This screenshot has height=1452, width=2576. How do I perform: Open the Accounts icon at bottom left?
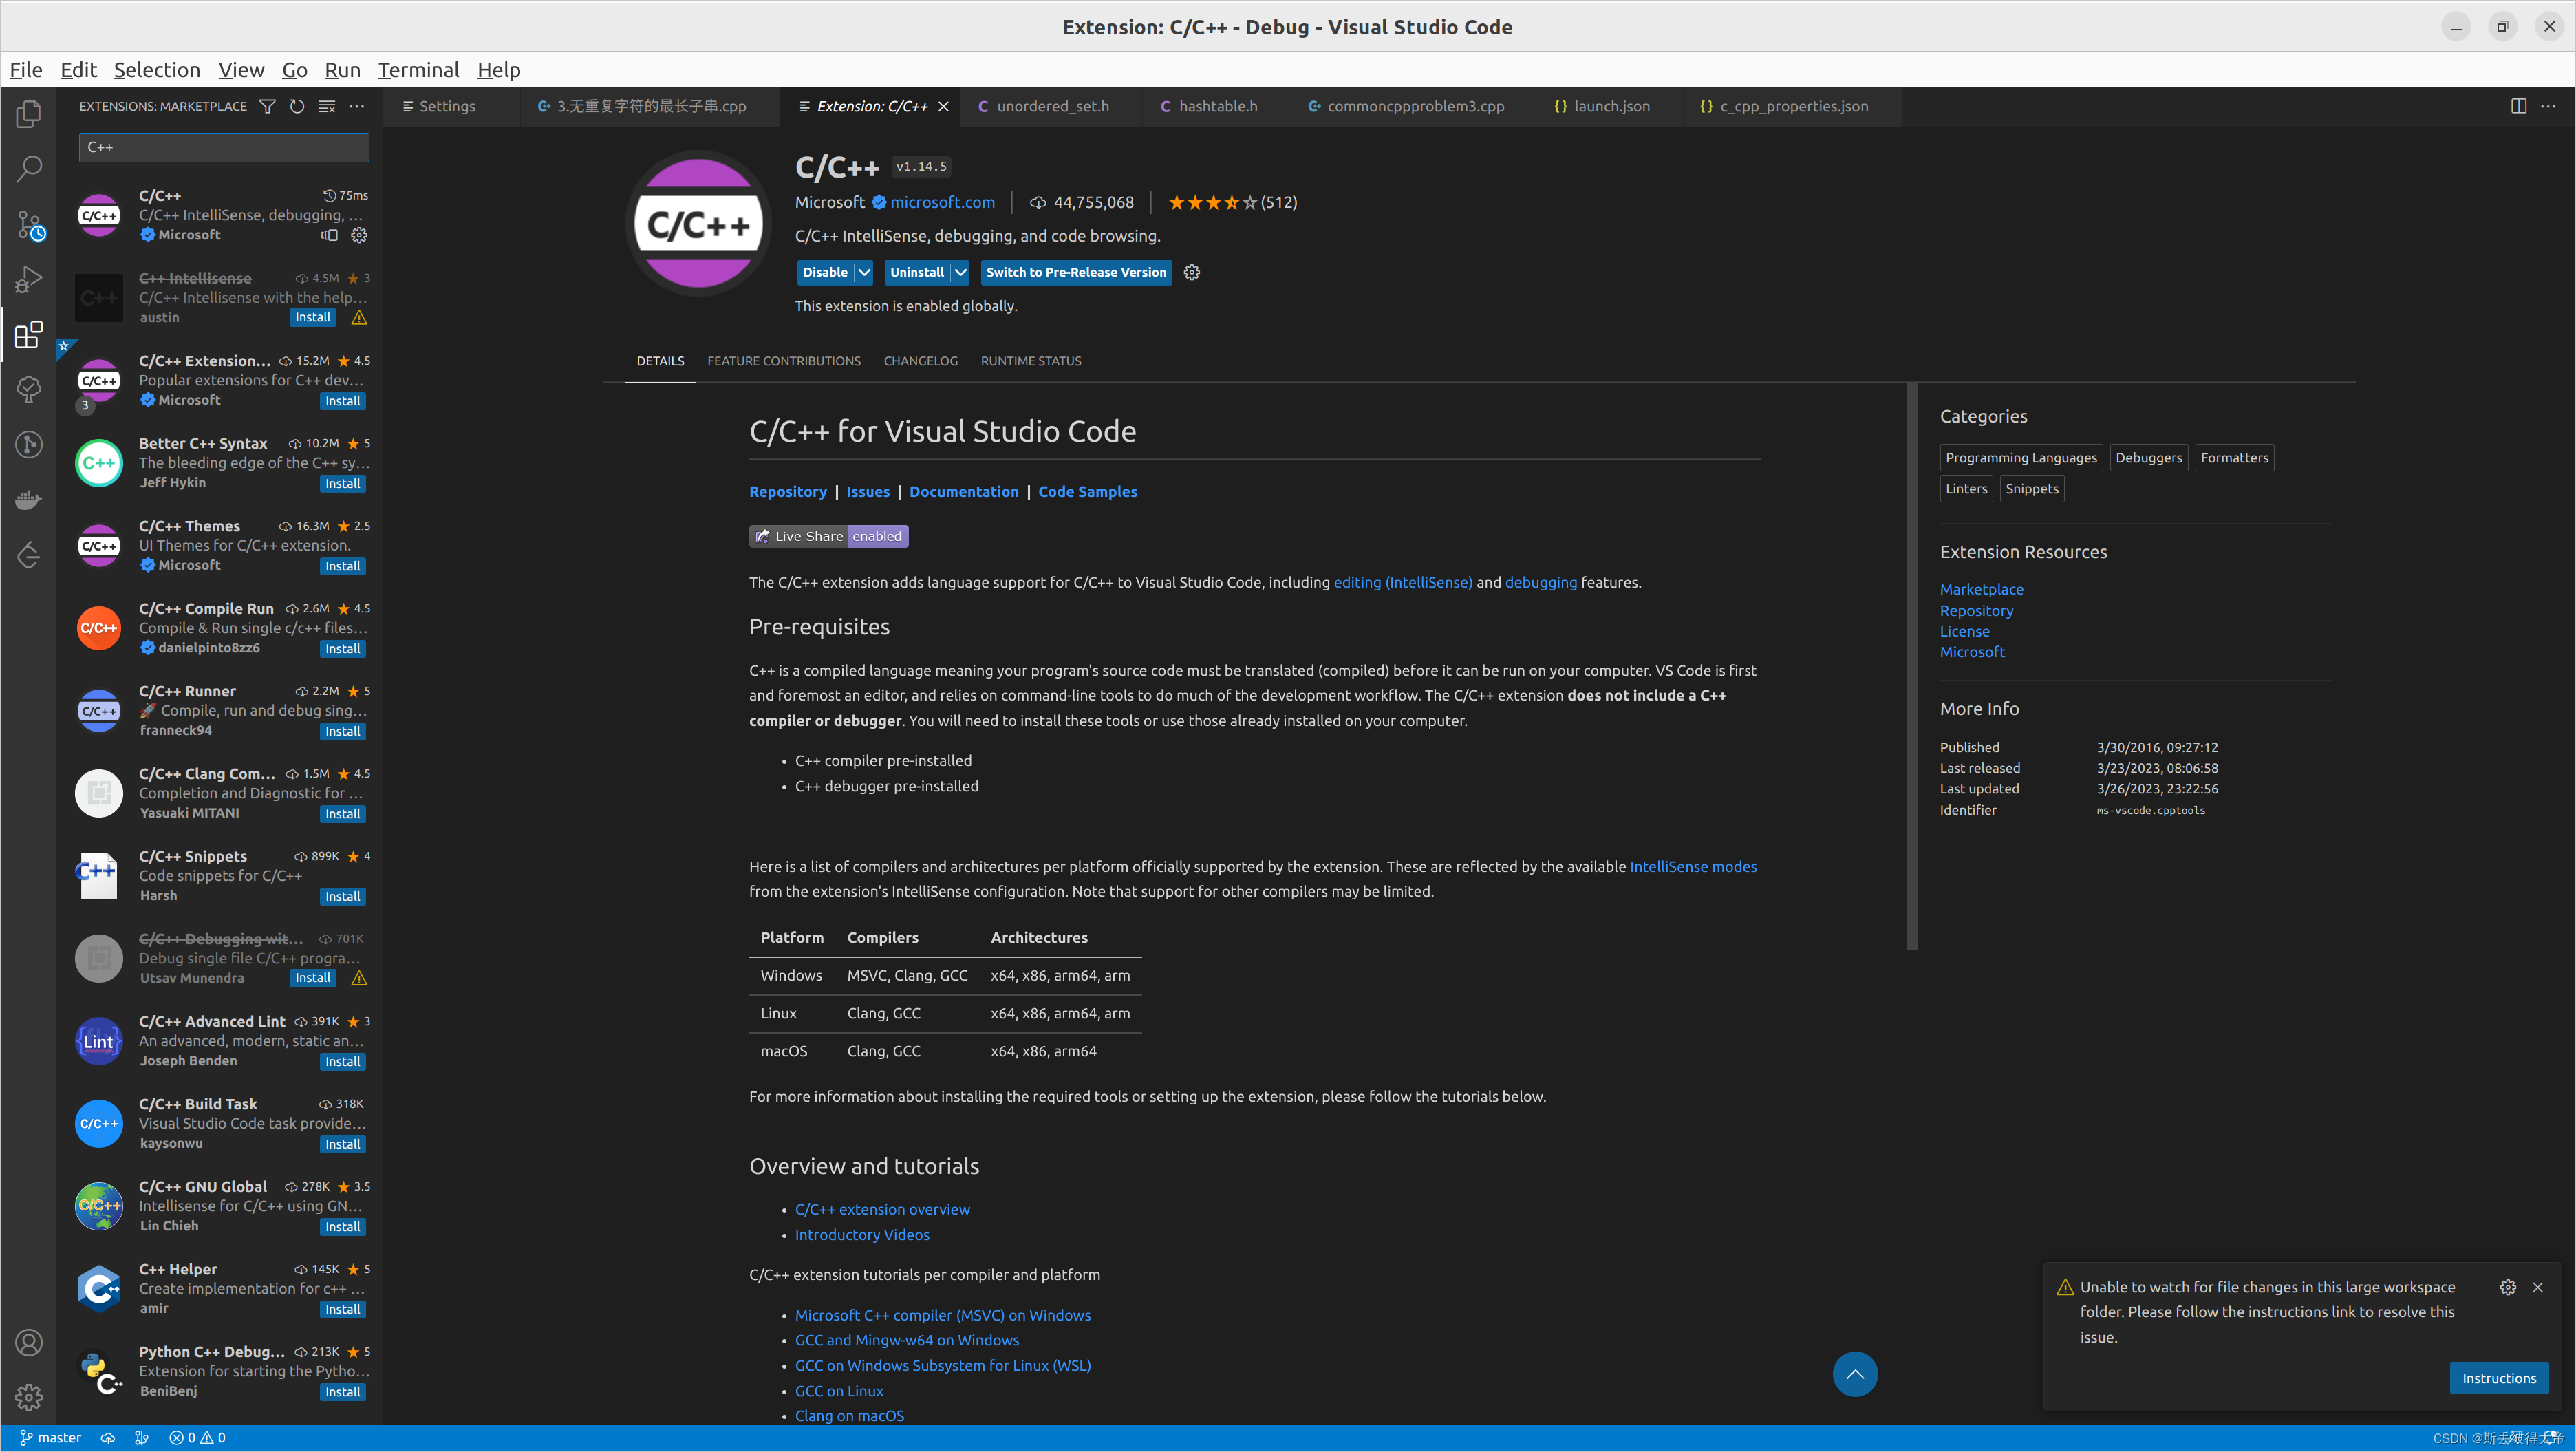point(29,1342)
